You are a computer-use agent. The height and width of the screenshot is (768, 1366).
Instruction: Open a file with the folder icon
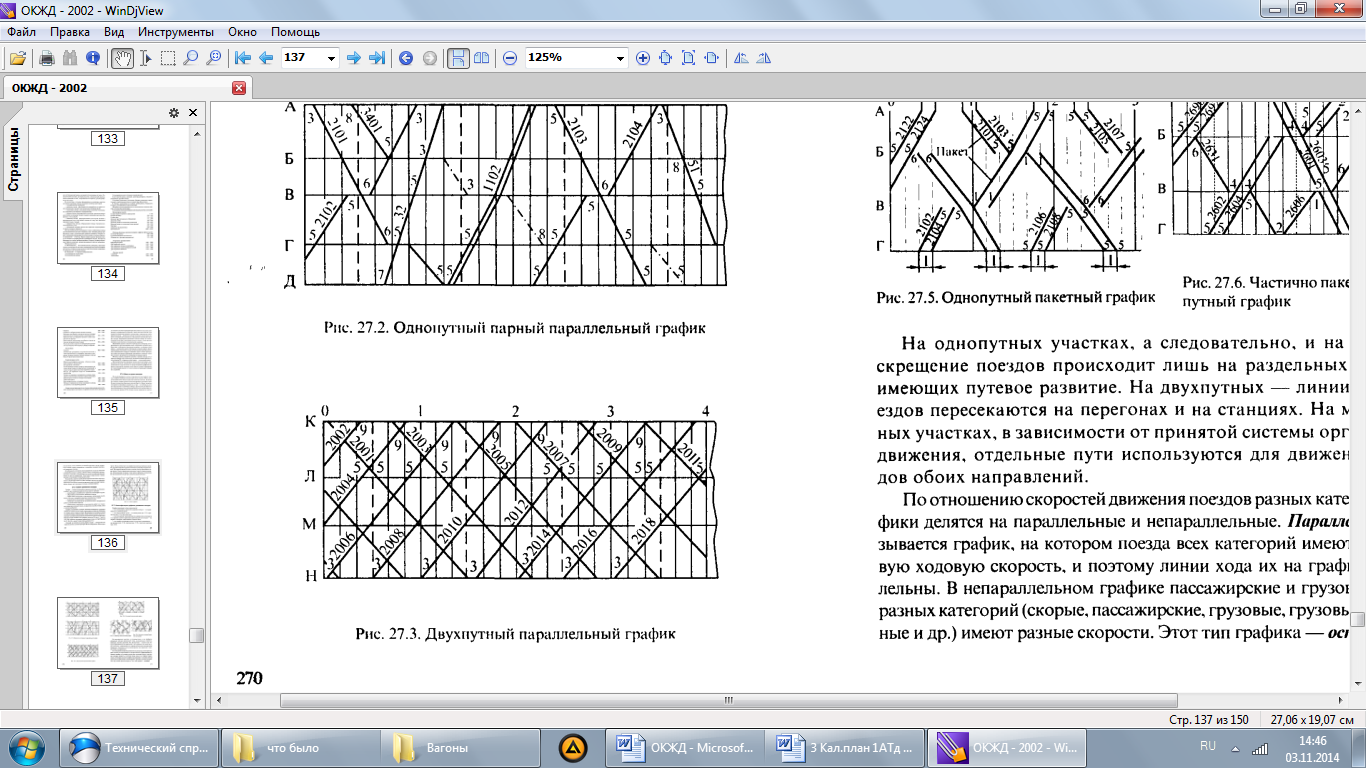pyautogui.click(x=17, y=58)
